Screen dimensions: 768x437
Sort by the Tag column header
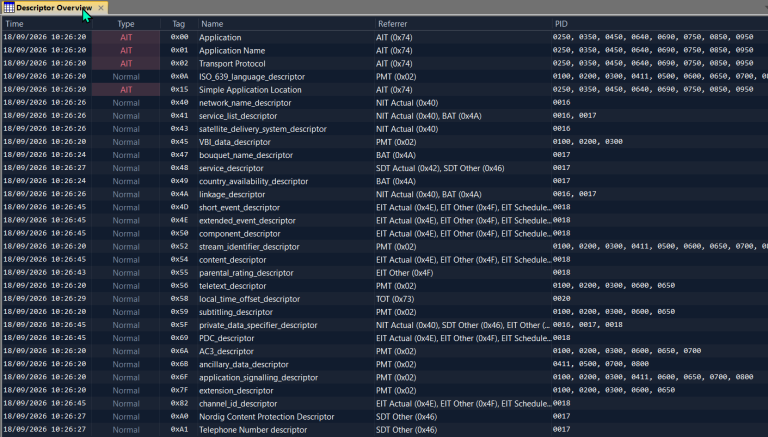(179, 24)
